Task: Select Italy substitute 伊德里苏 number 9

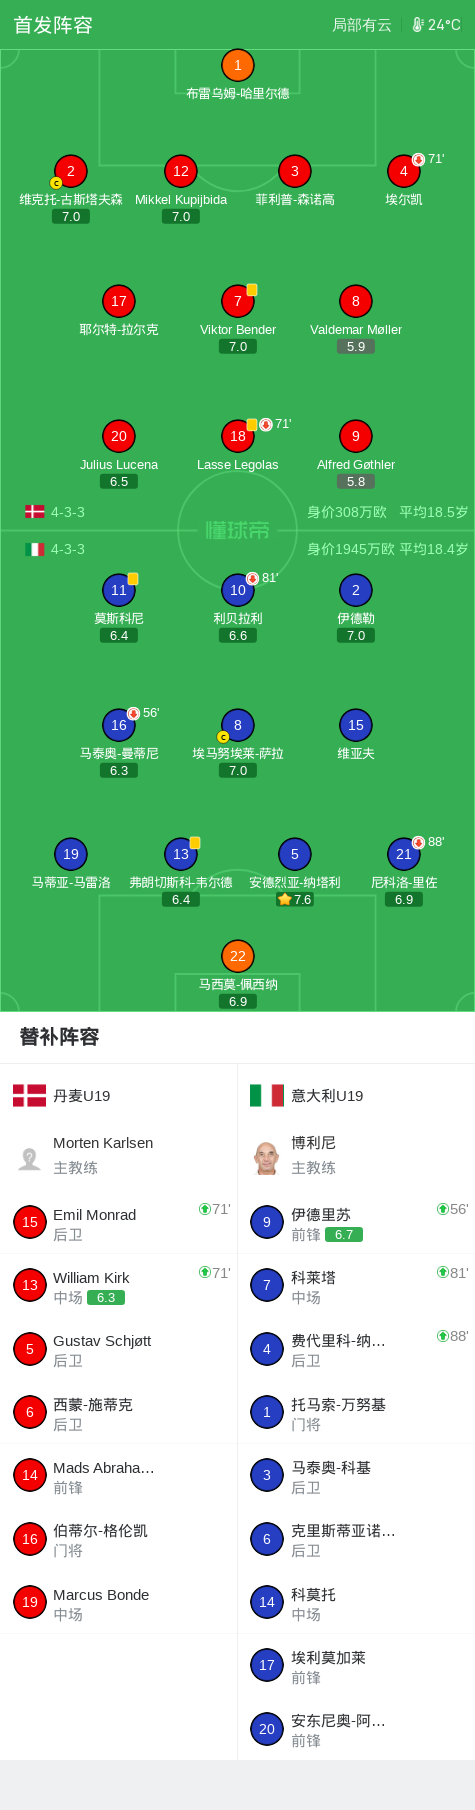Action: click(x=356, y=1222)
